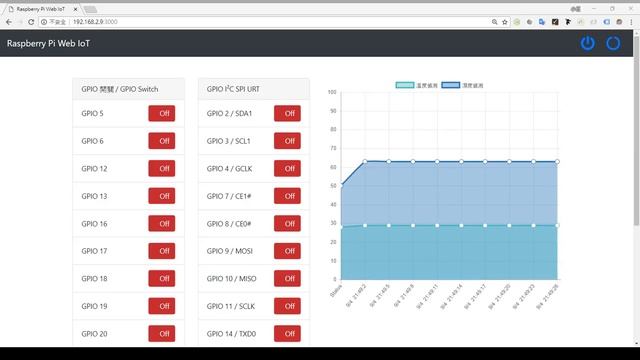Viewport: 640px width, 360px height.
Task: Switch GPIO 11 / SCLK Off button
Action: pyautogui.click(x=287, y=306)
